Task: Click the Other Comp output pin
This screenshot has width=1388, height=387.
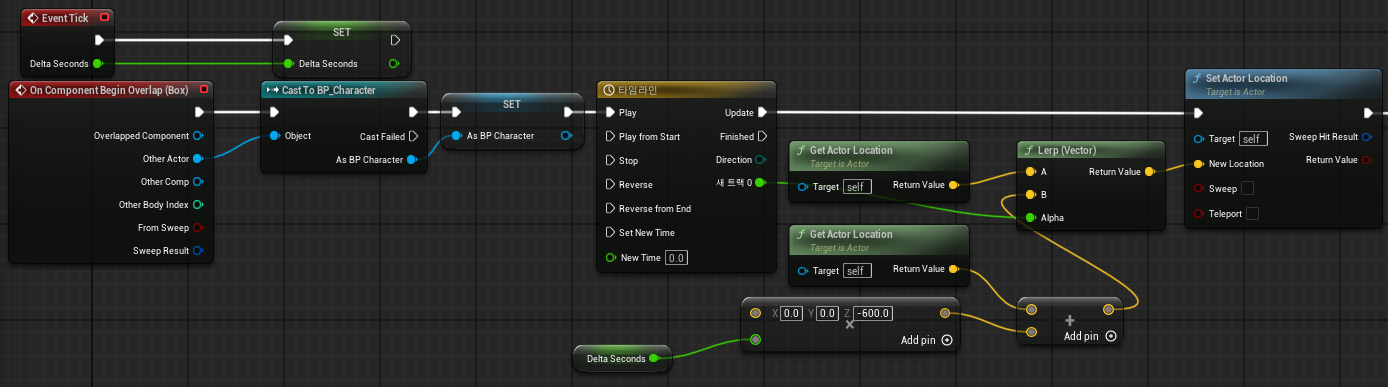Action: [198, 181]
